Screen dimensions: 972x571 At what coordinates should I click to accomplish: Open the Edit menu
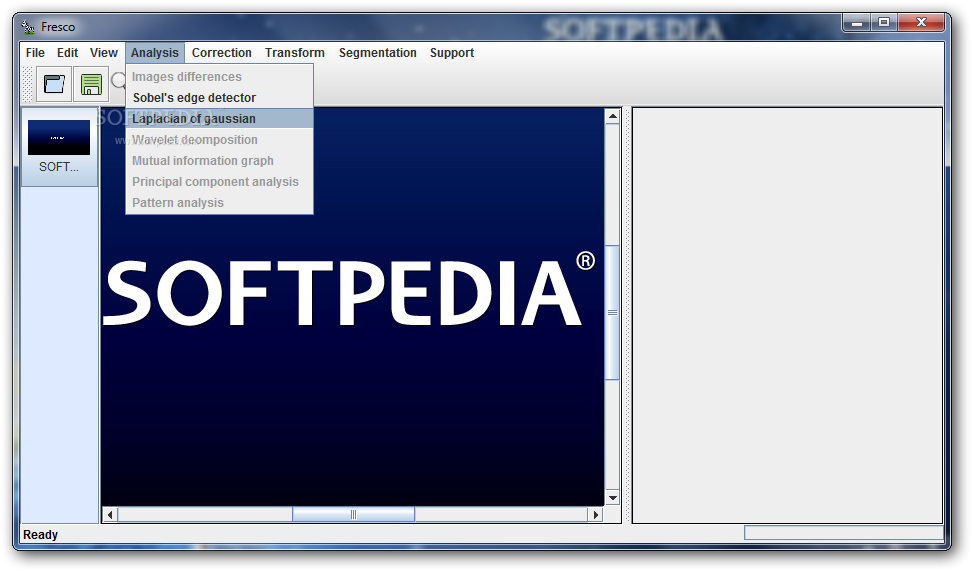(x=68, y=53)
